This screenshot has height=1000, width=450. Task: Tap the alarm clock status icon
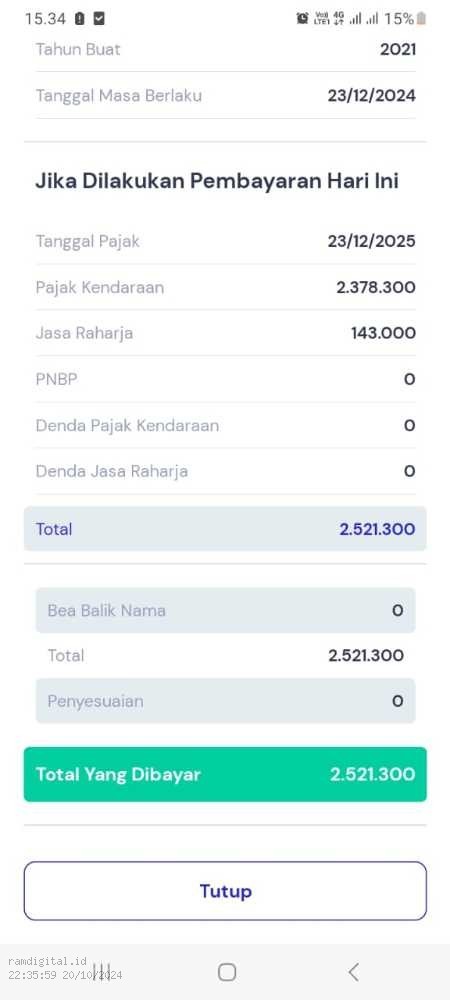302,18
